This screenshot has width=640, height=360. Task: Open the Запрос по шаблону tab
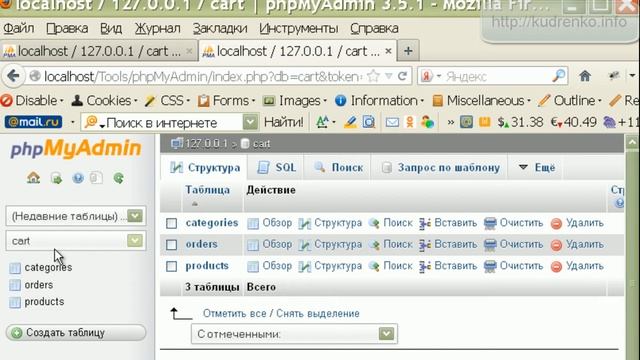pyautogui.click(x=440, y=167)
